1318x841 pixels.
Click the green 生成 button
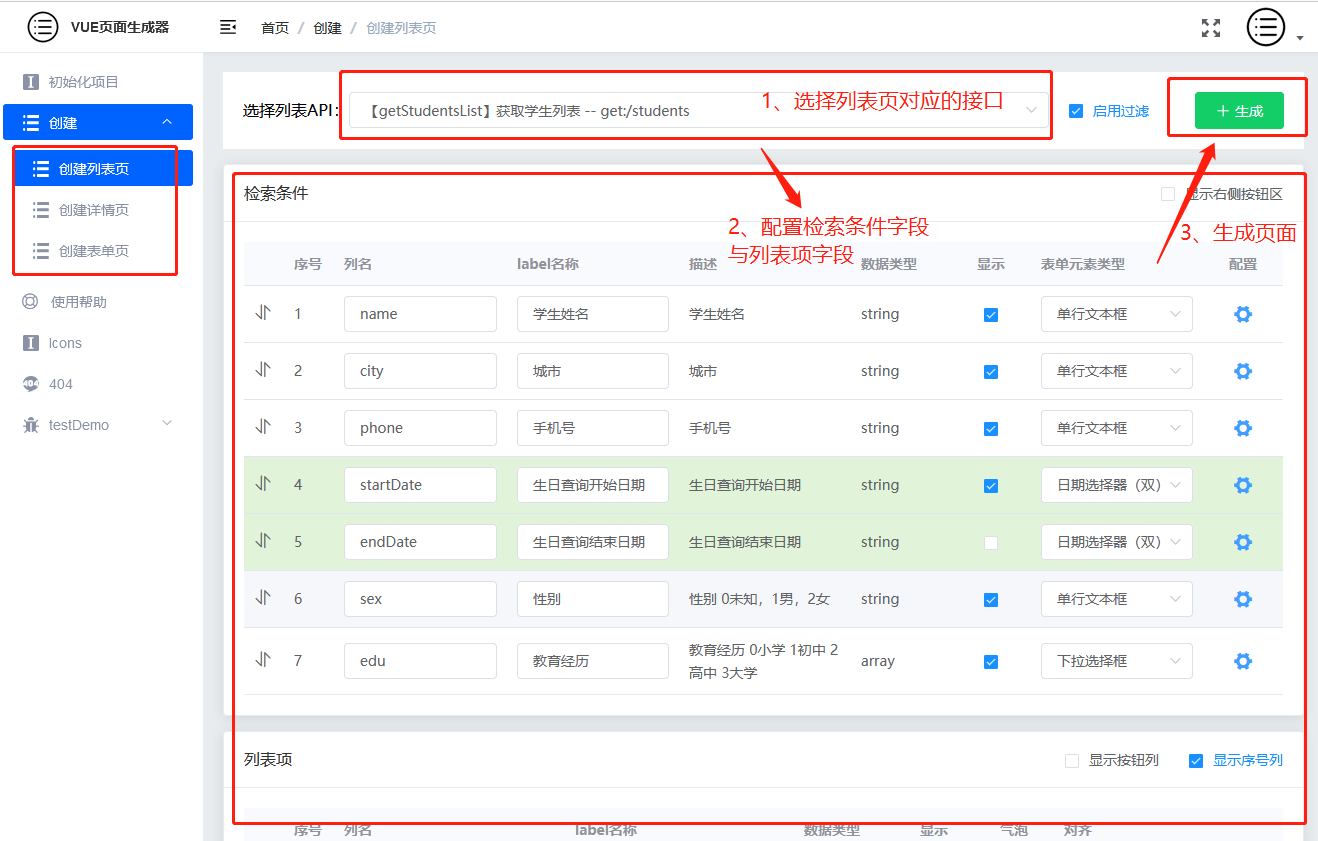pyautogui.click(x=1239, y=111)
